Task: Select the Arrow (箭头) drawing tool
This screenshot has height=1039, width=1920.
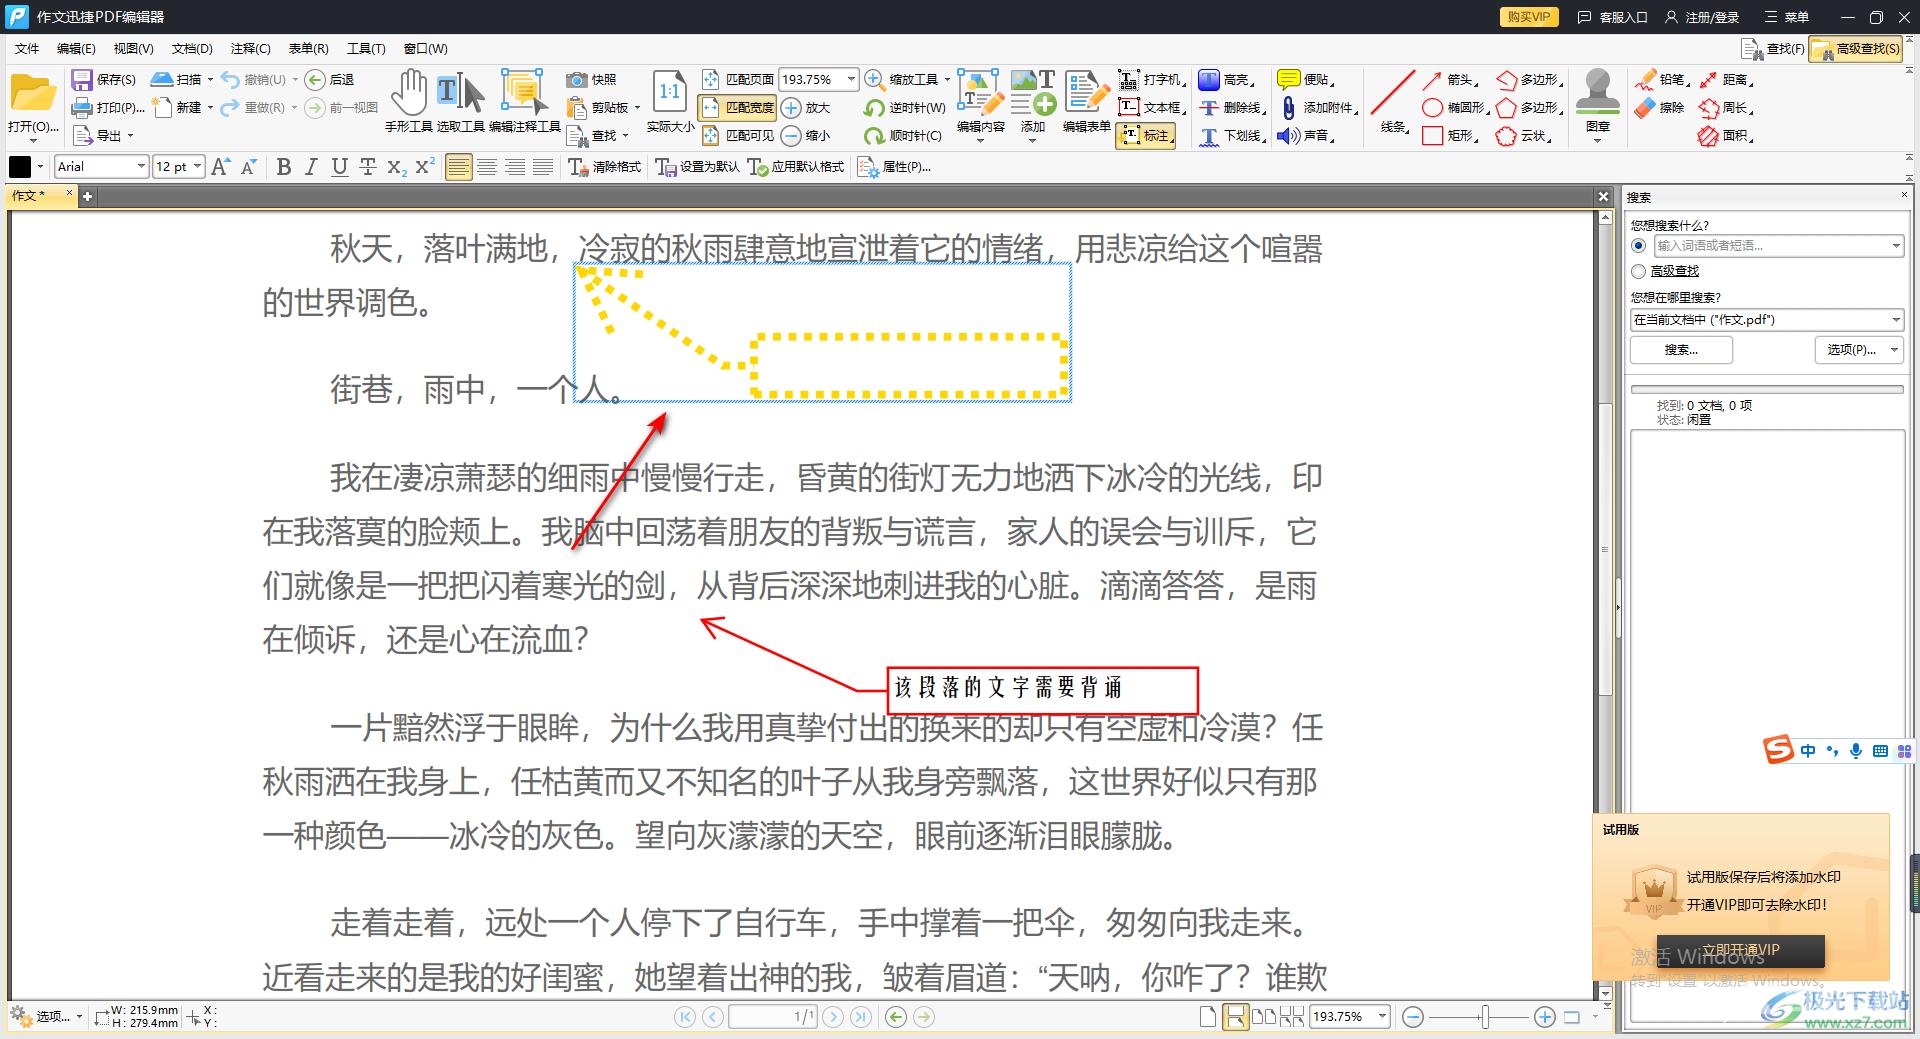Action: (x=1449, y=80)
